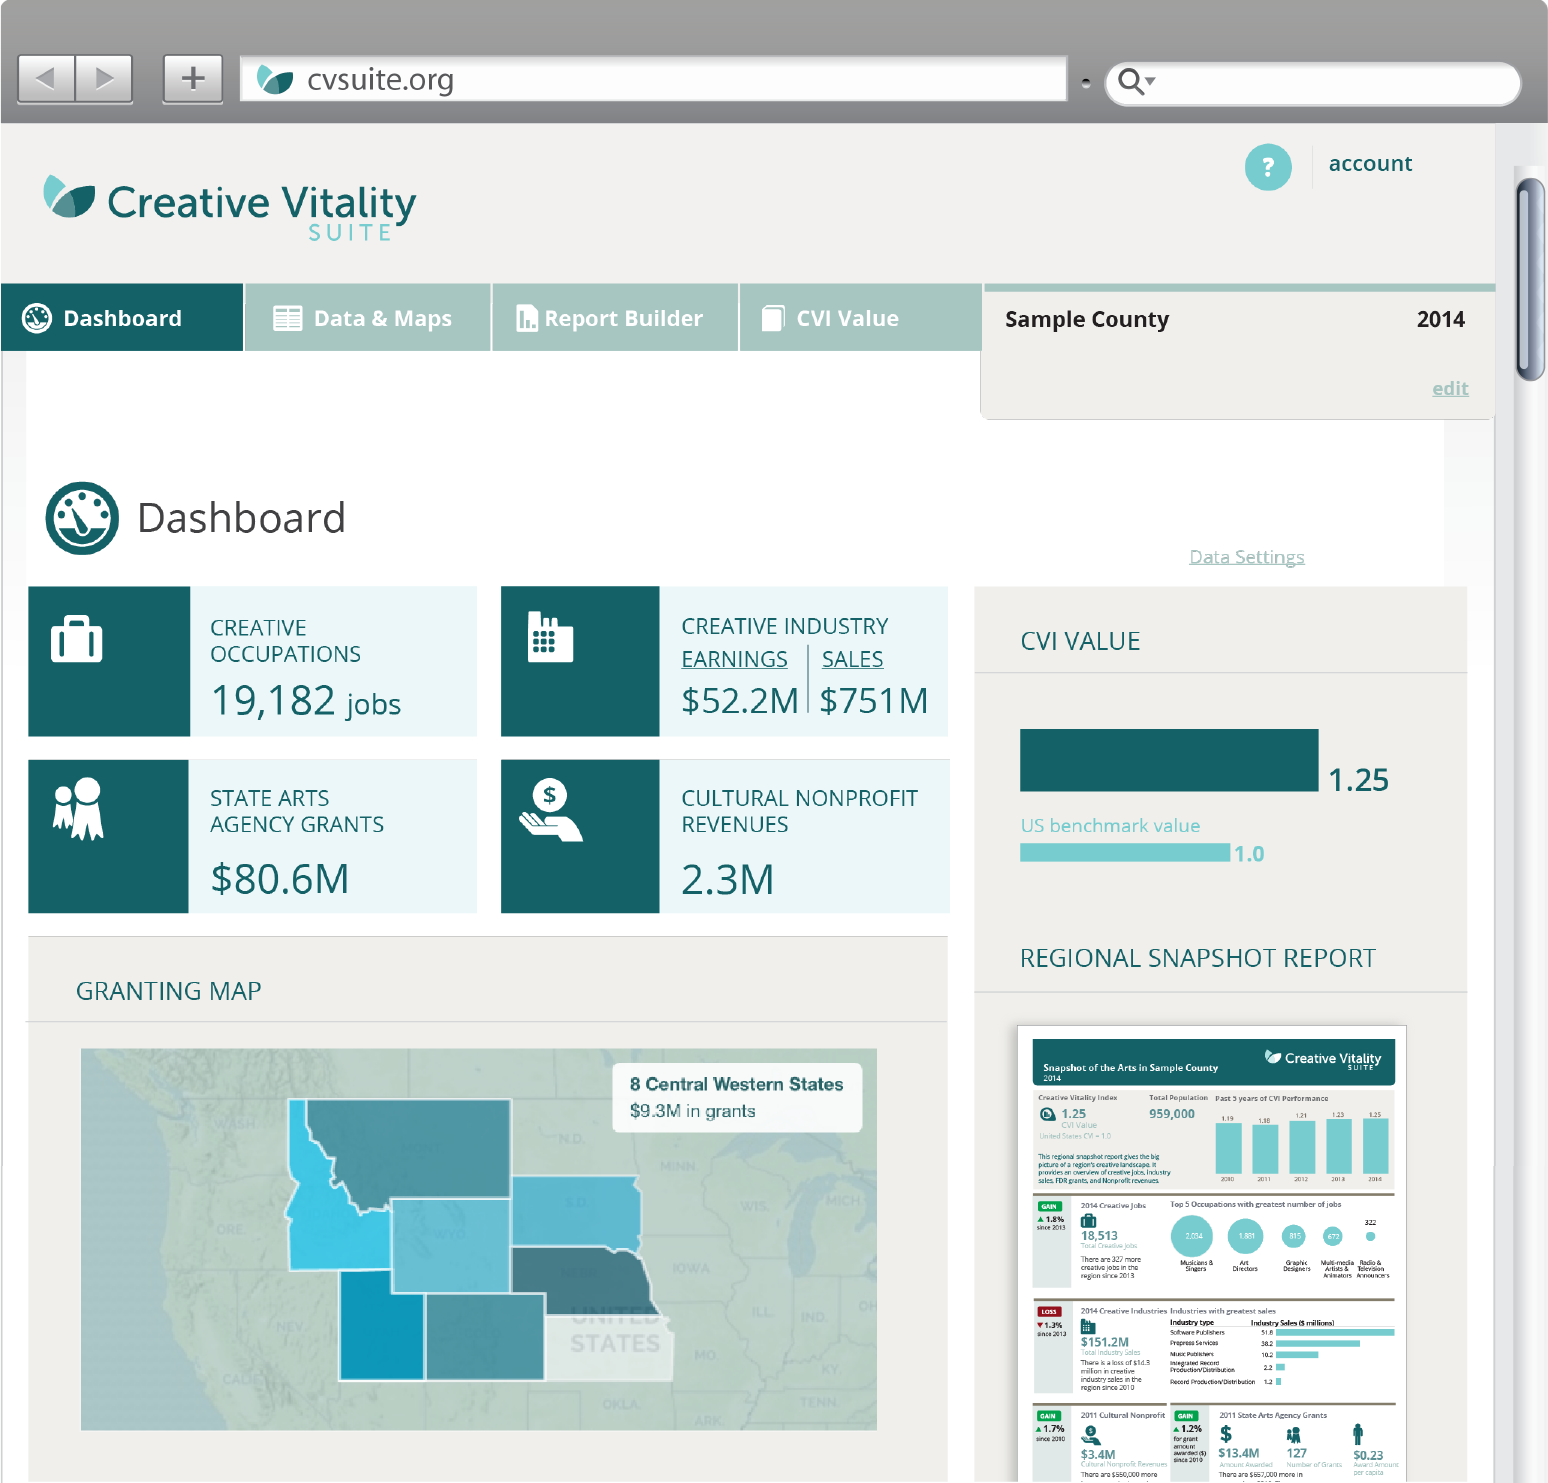Click edit under Sample County
The height and width of the screenshot is (1483, 1548).
[x=1450, y=388]
